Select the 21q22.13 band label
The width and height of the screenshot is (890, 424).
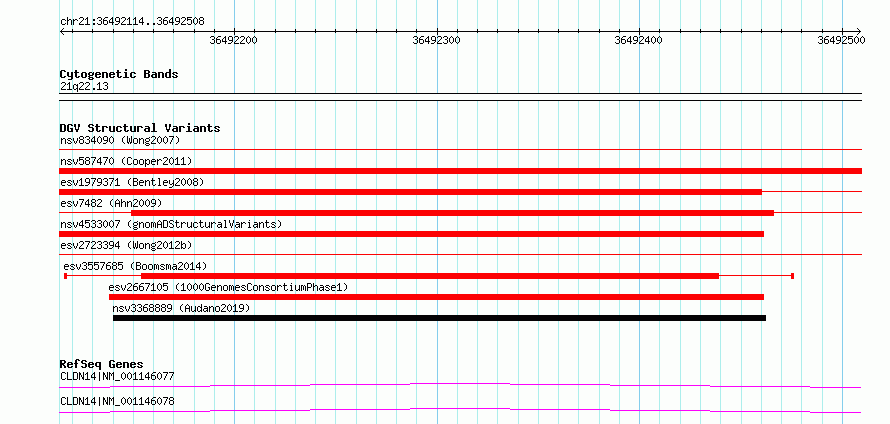tap(85, 87)
